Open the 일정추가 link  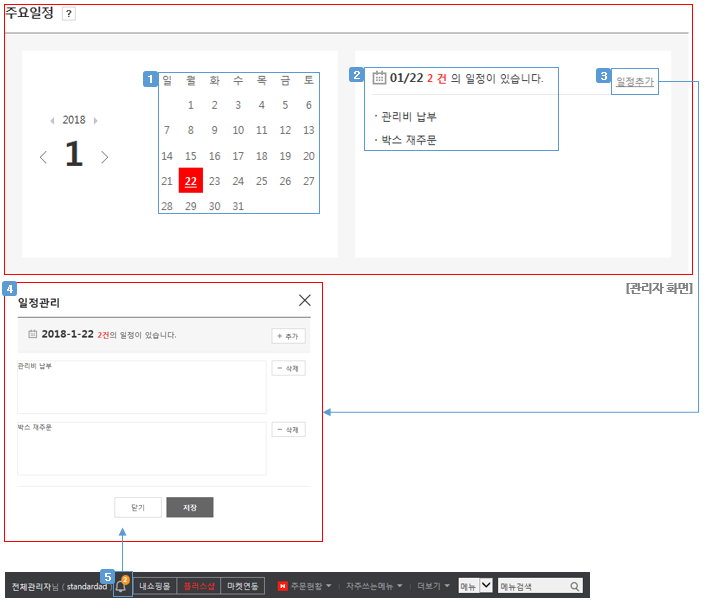pos(634,82)
